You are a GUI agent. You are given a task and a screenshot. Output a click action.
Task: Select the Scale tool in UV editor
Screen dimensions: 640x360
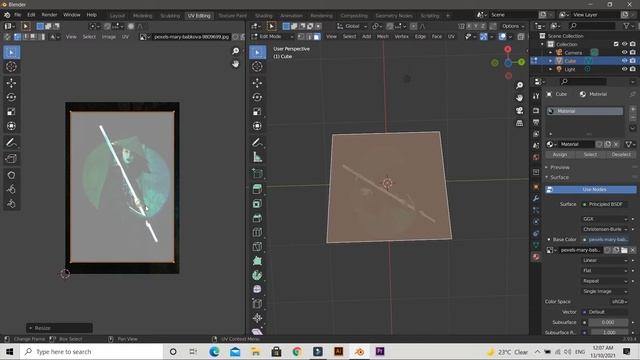tap(11, 111)
